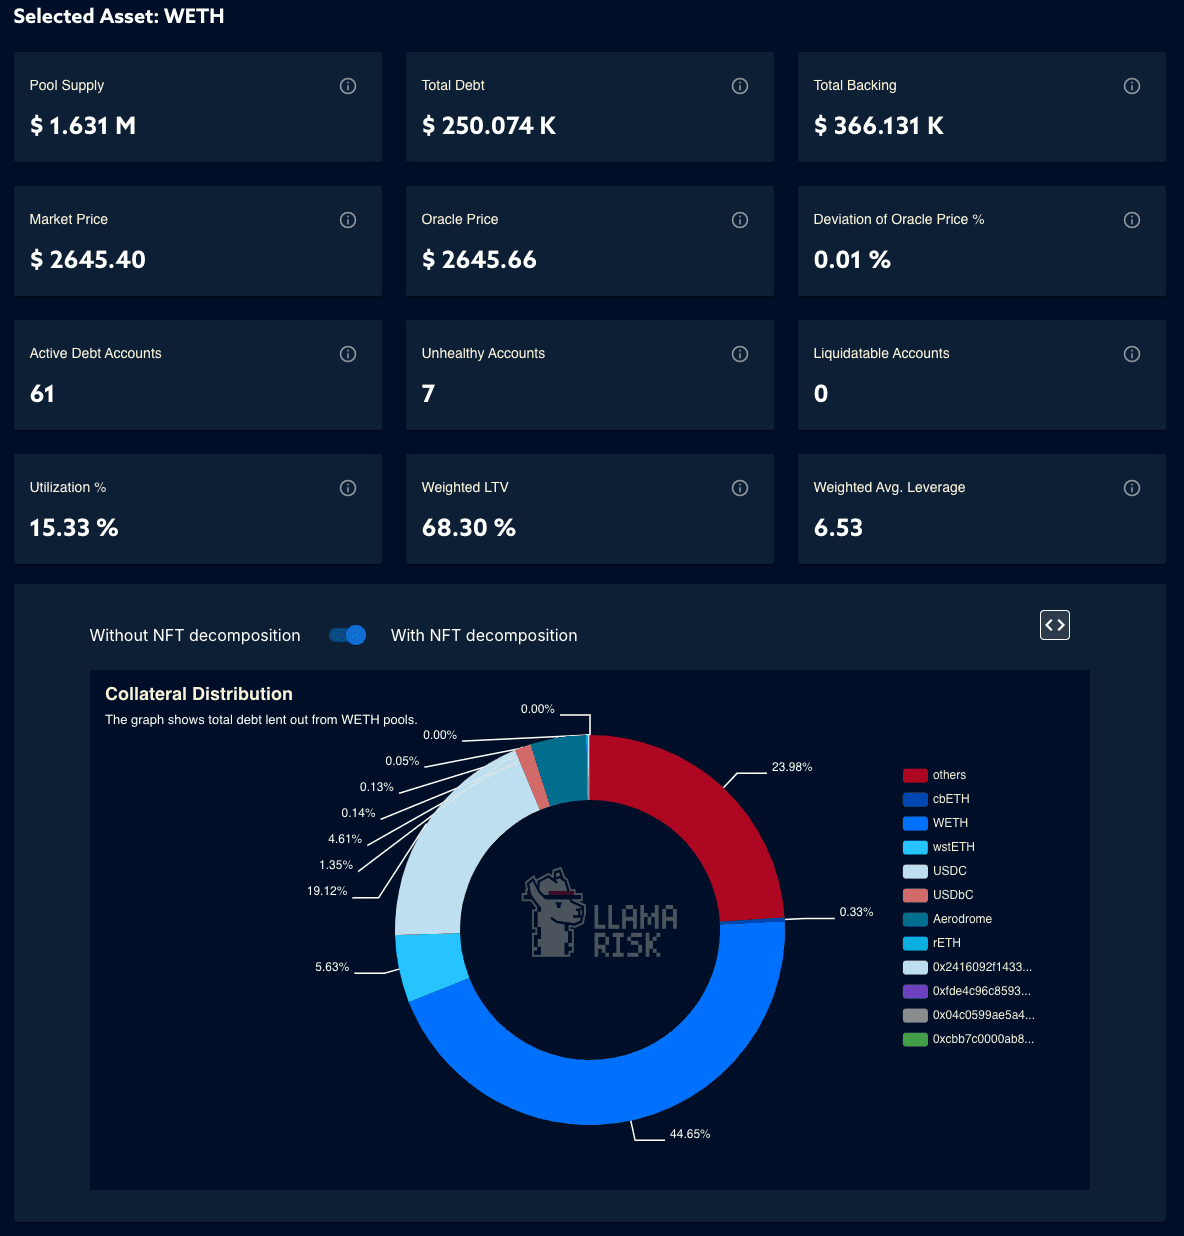Click the Liquidatable Accounts info icon
Viewport: 1184px width, 1236px height.
pos(1132,354)
